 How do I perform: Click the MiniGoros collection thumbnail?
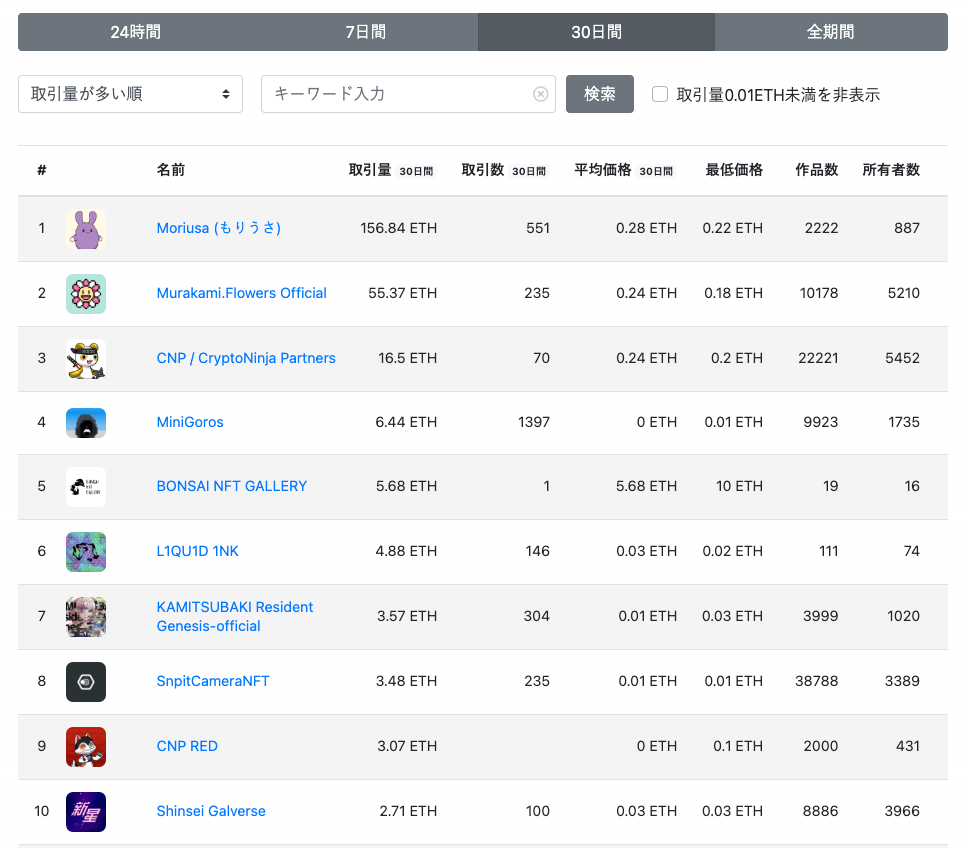click(86, 423)
